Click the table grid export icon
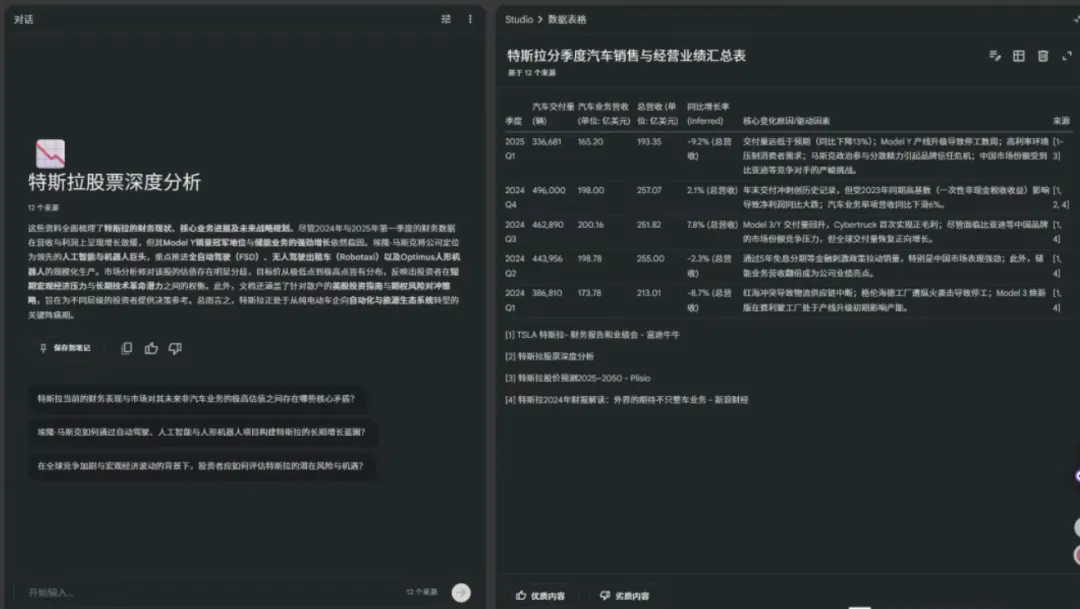The width and height of the screenshot is (1080, 609). tap(1019, 56)
